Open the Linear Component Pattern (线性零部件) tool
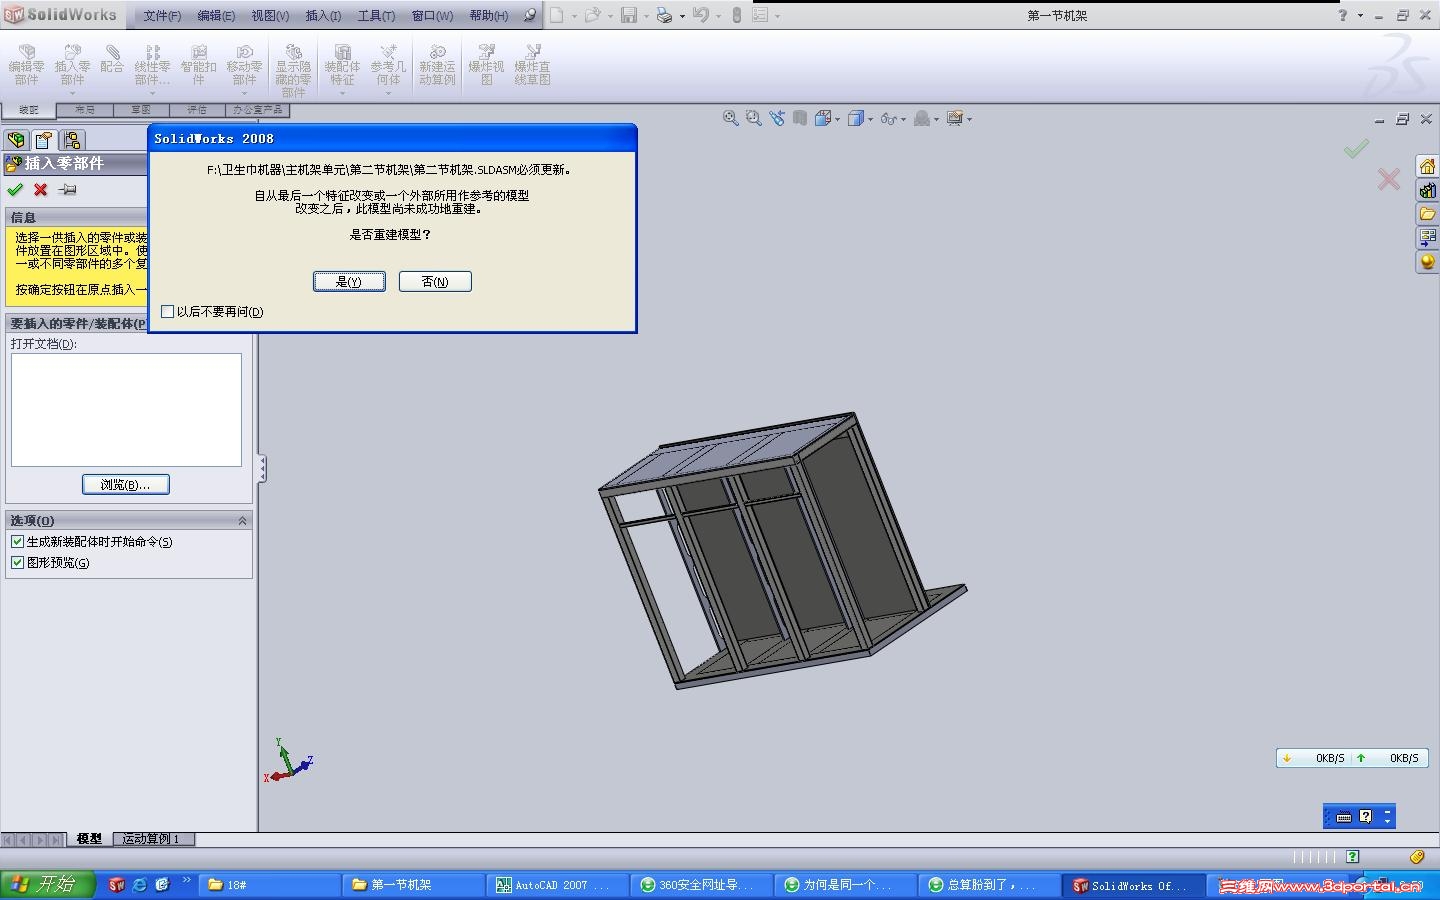The width and height of the screenshot is (1440, 900). (152, 65)
